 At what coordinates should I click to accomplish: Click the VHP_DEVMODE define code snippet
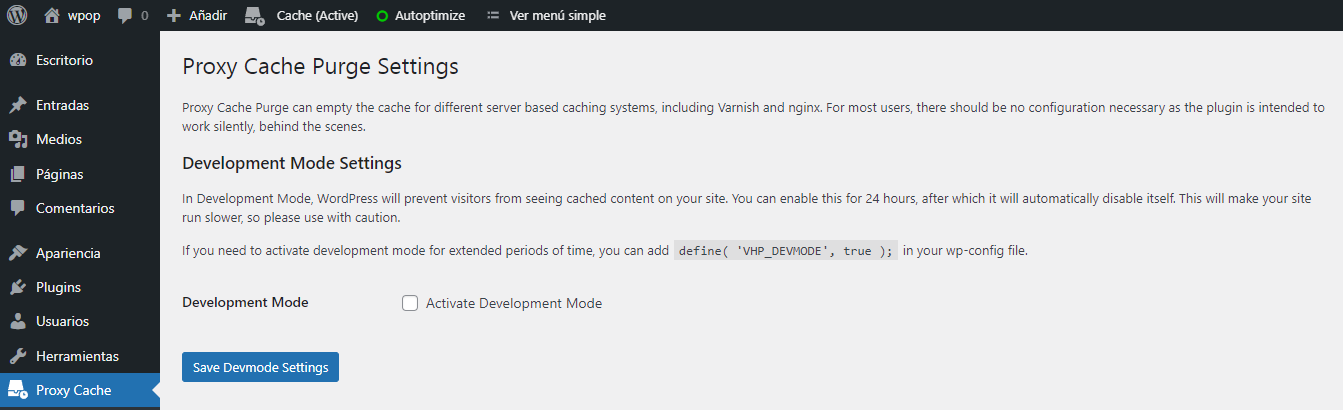(785, 251)
